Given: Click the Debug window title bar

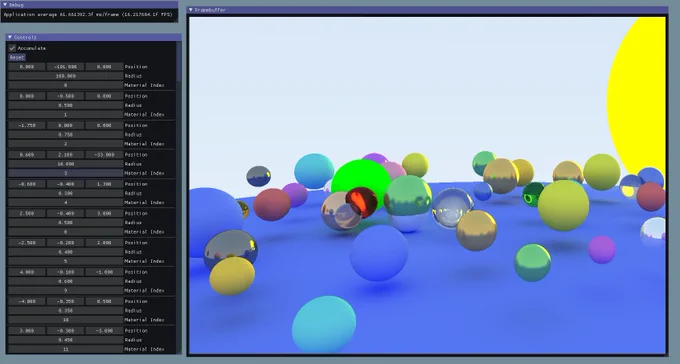Looking at the screenshot, I should (x=89, y=5).
